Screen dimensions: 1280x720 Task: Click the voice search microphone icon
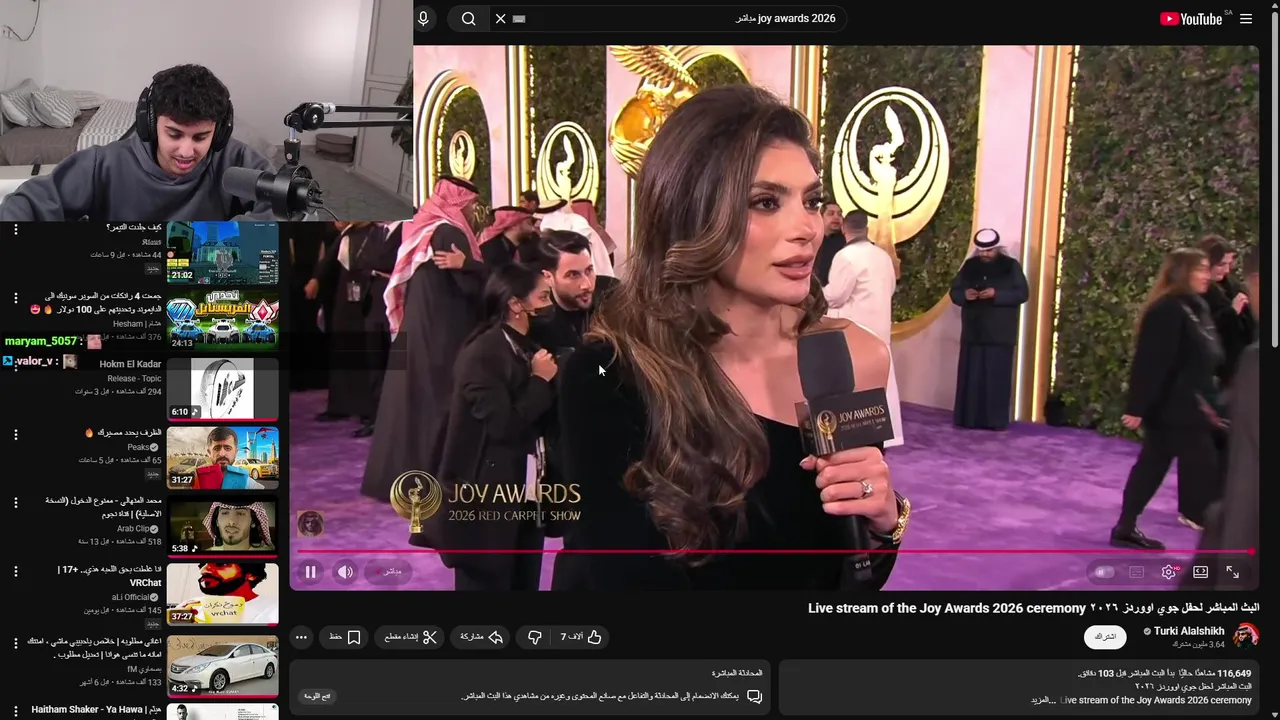click(x=423, y=18)
